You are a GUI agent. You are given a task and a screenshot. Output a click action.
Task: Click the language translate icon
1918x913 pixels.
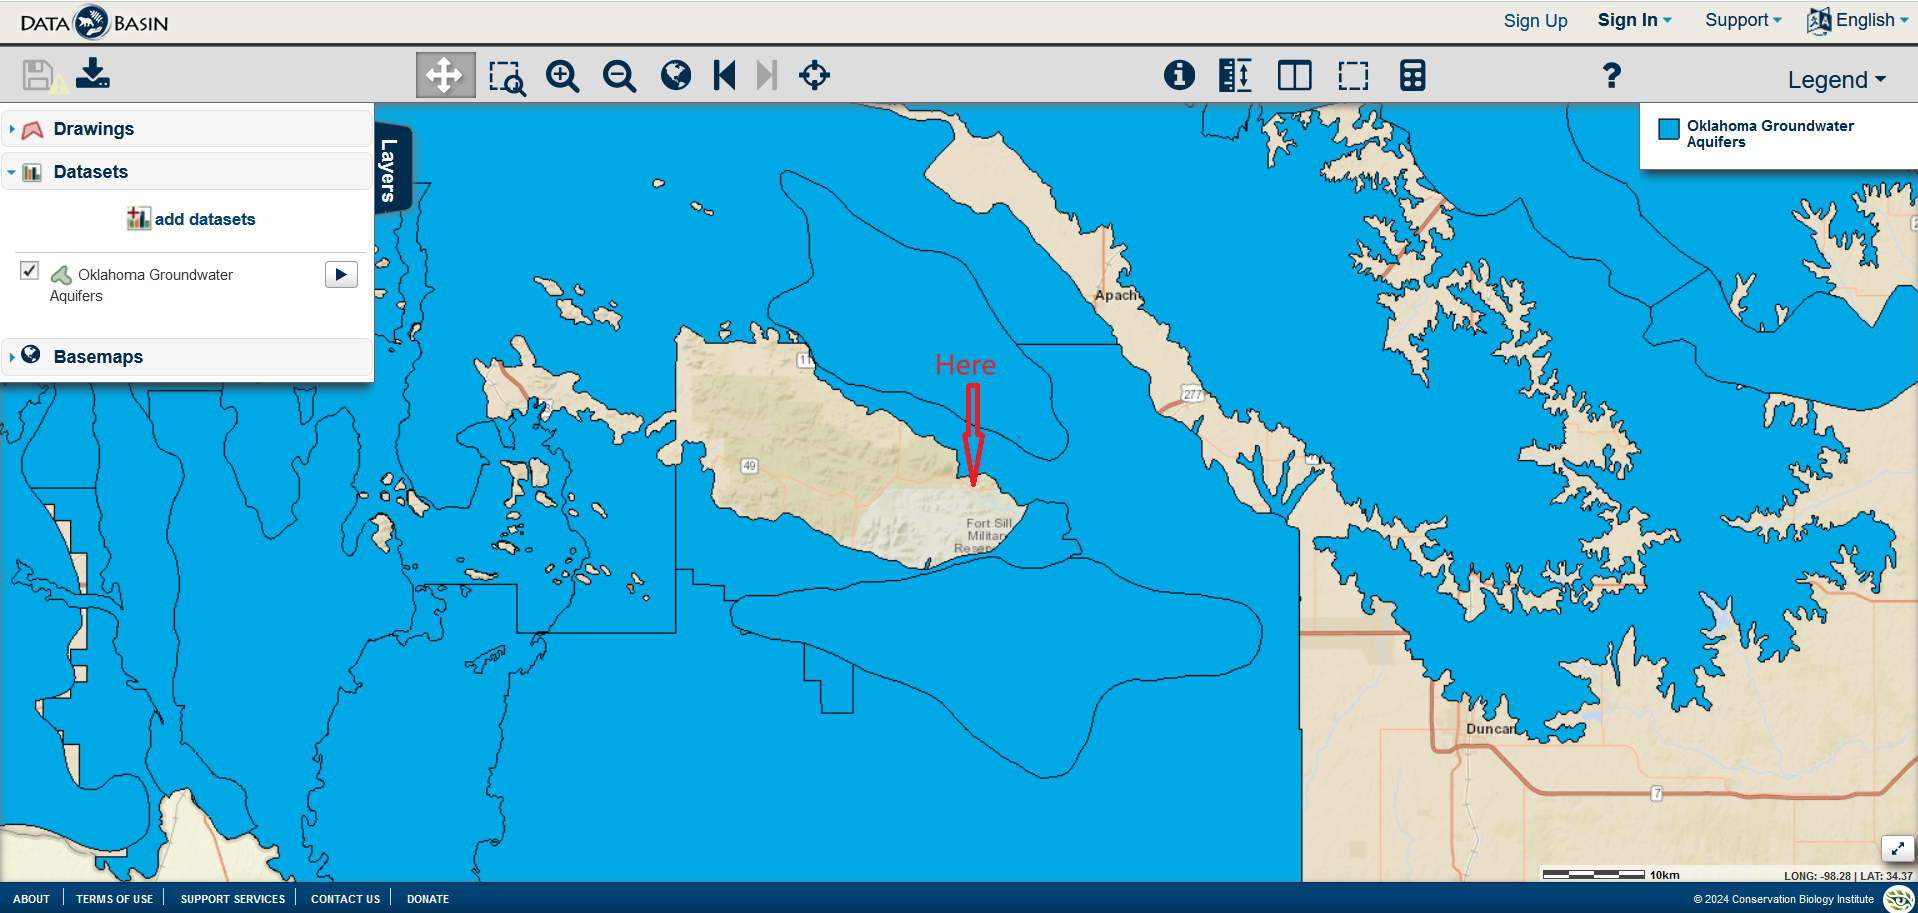[x=1819, y=21]
